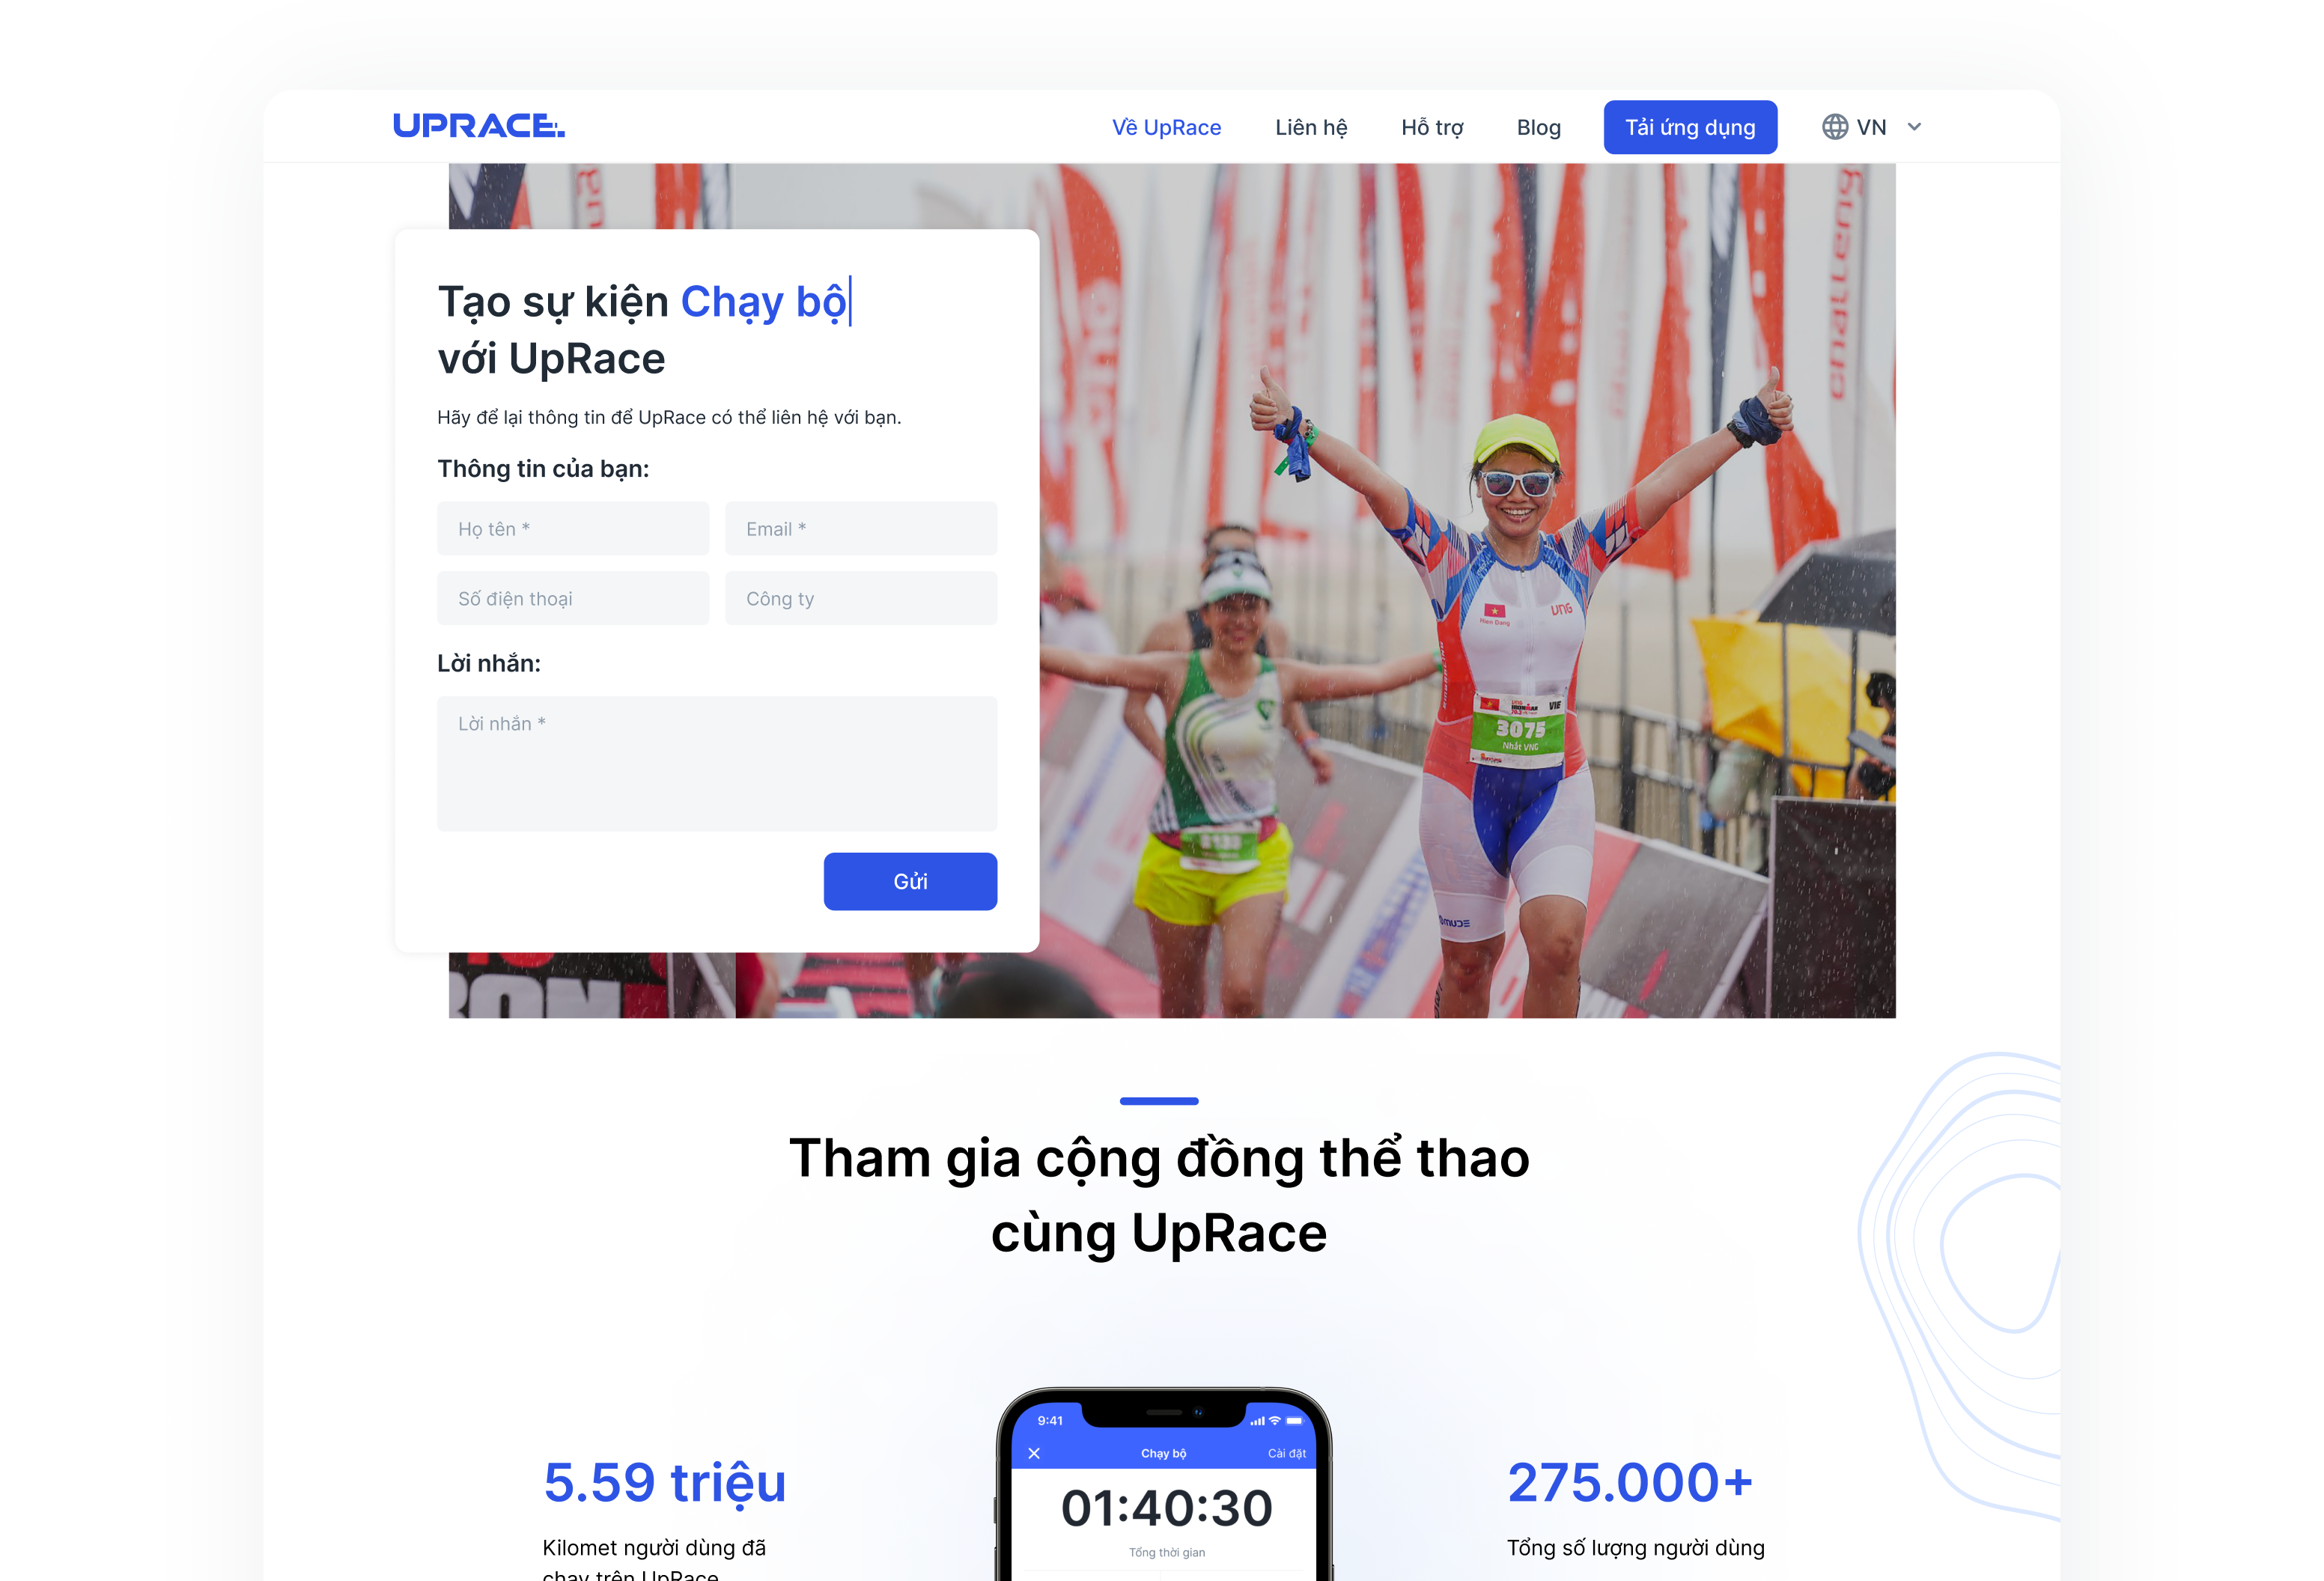Screen dimensions: 2324x1581
Task: Click the phone mockup Chạy bộ title
Action: click(x=1163, y=1453)
